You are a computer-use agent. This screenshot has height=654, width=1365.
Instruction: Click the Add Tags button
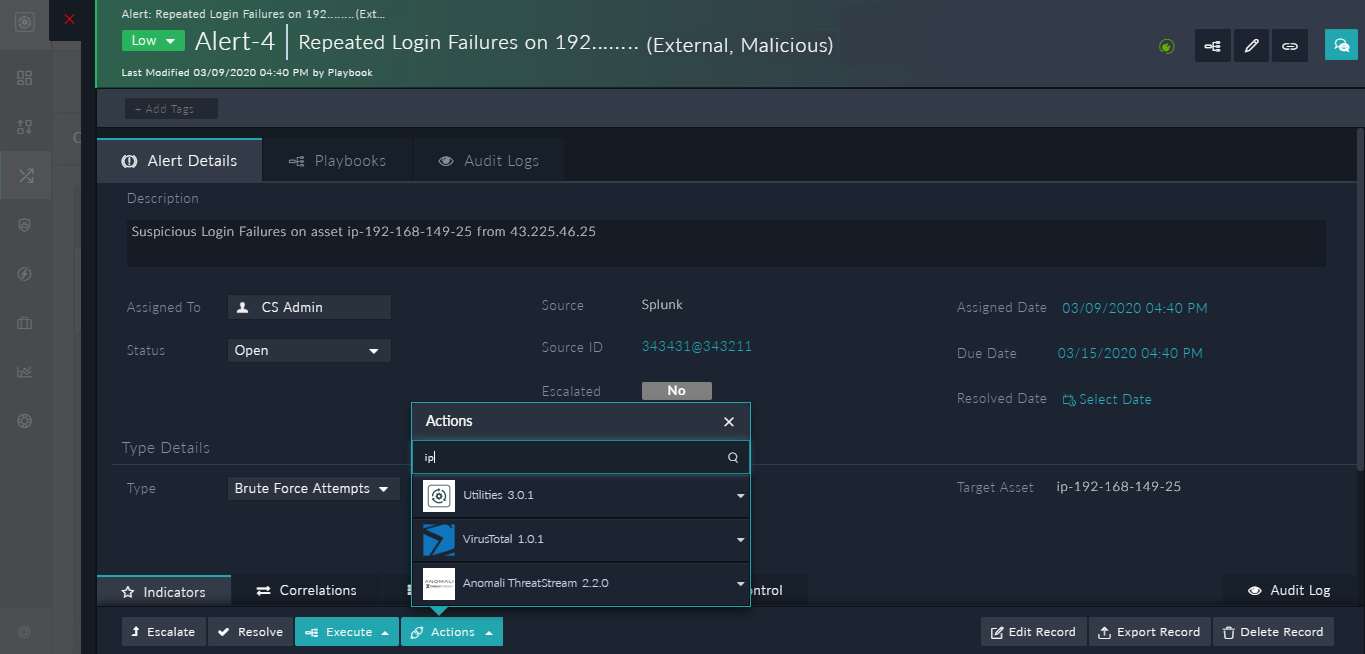[171, 109]
